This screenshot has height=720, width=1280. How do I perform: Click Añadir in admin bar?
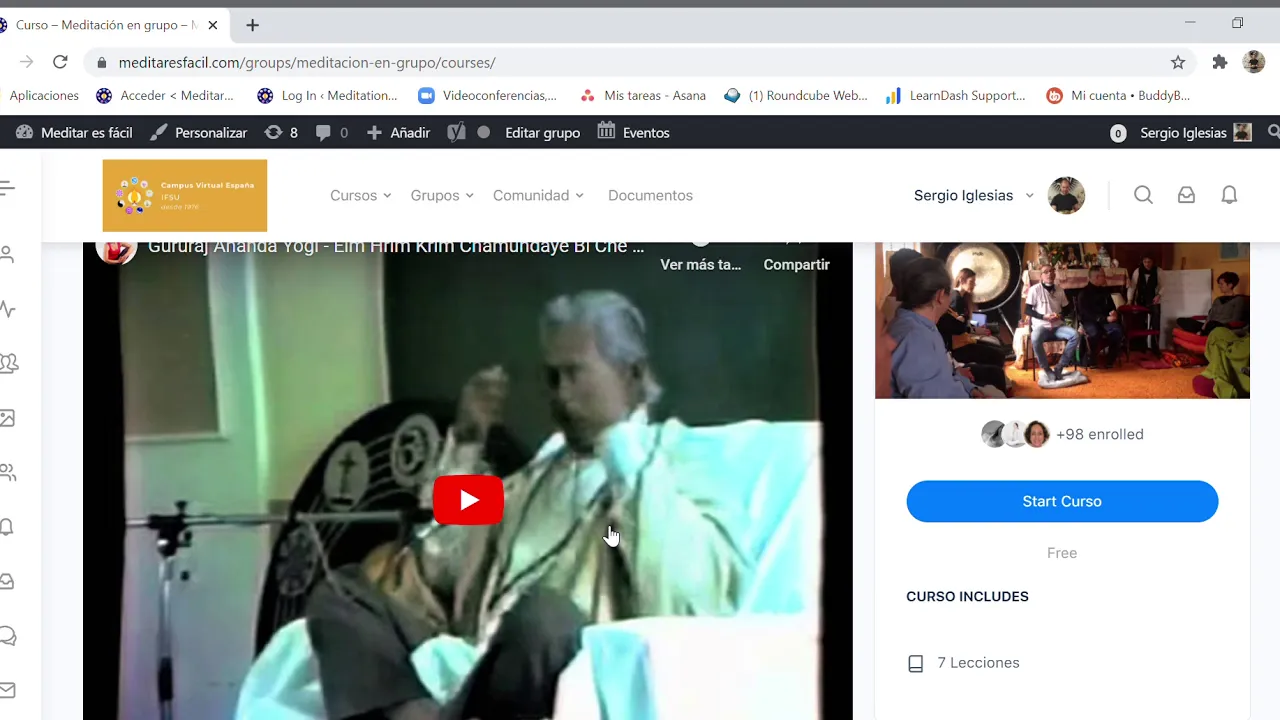398,132
